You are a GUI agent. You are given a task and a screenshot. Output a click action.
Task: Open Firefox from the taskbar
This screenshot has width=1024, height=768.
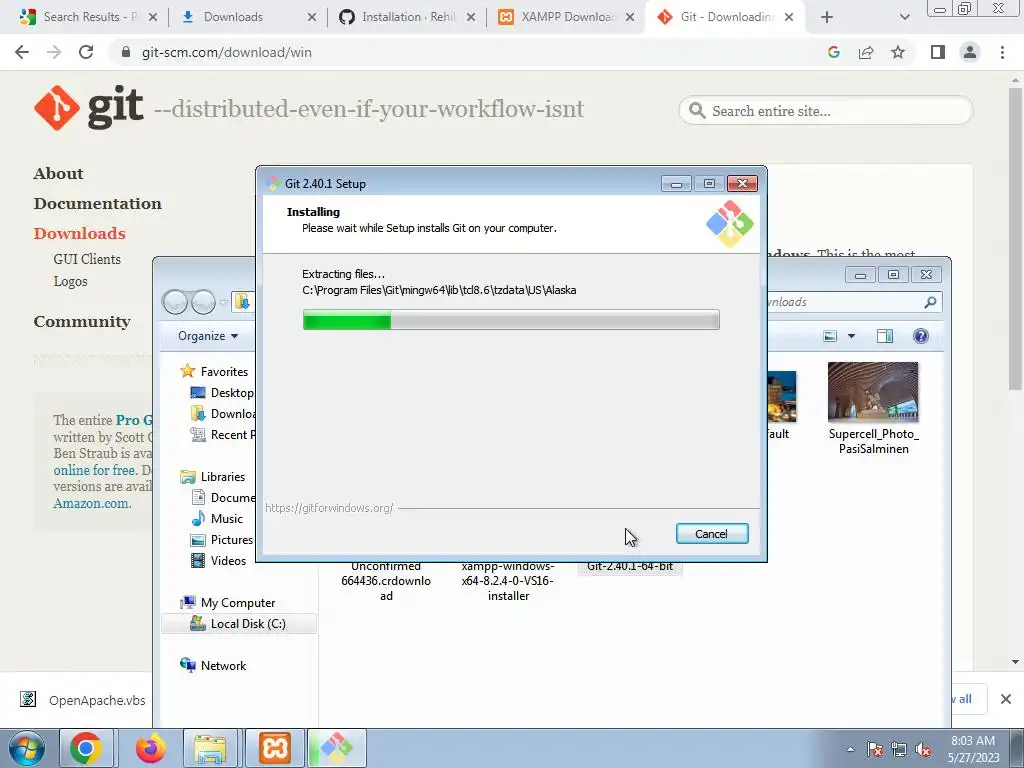coord(150,748)
